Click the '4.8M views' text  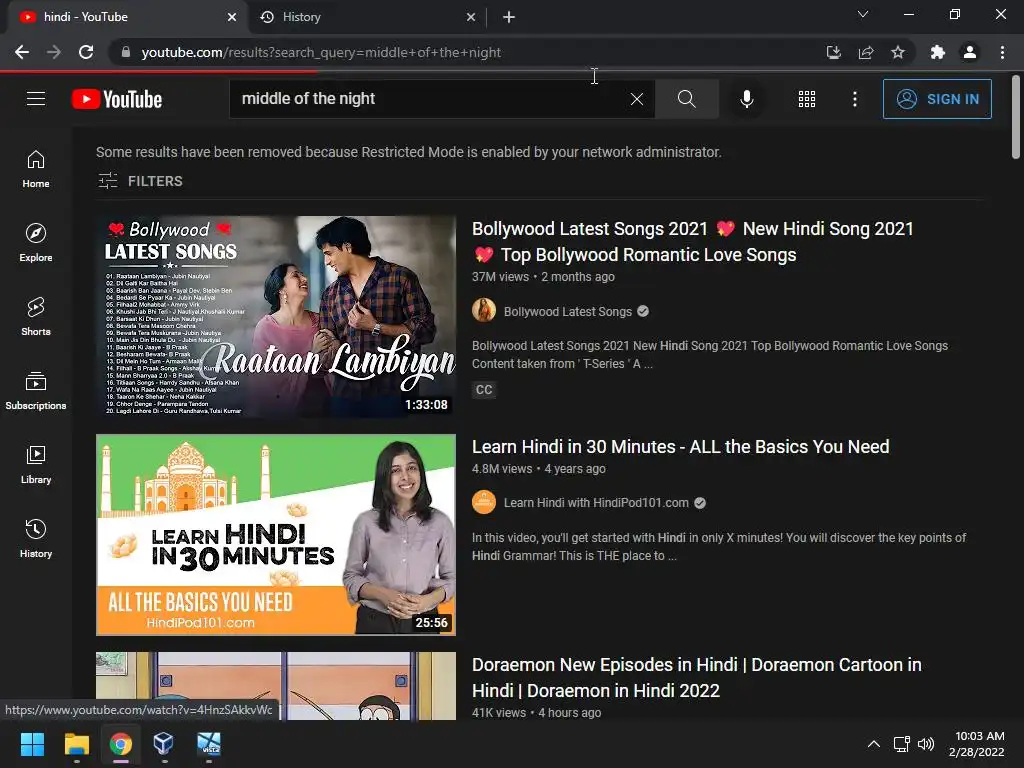(x=502, y=469)
